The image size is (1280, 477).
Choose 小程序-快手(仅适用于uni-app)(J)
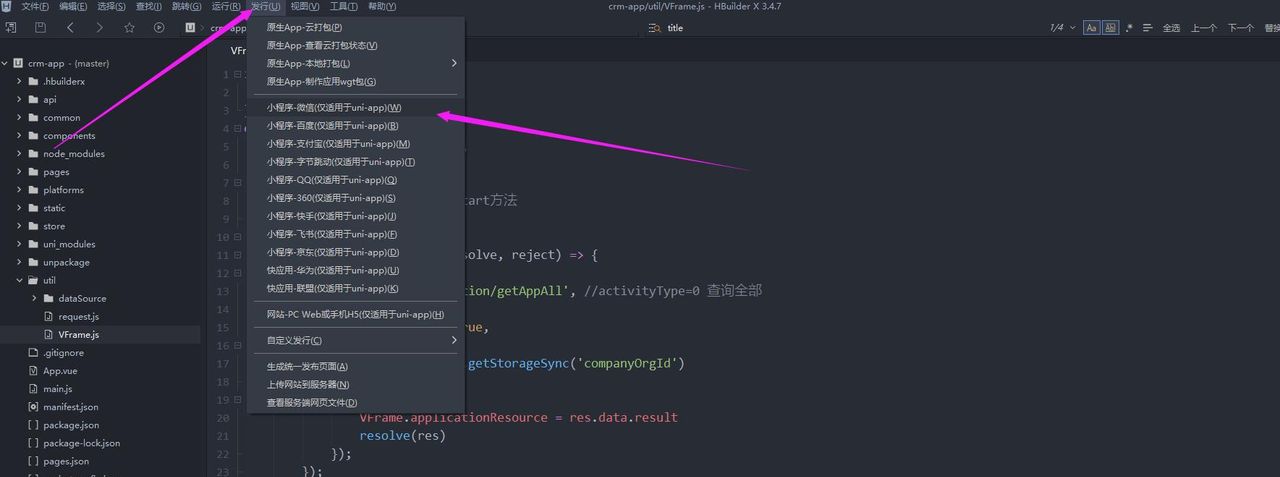point(356,215)
